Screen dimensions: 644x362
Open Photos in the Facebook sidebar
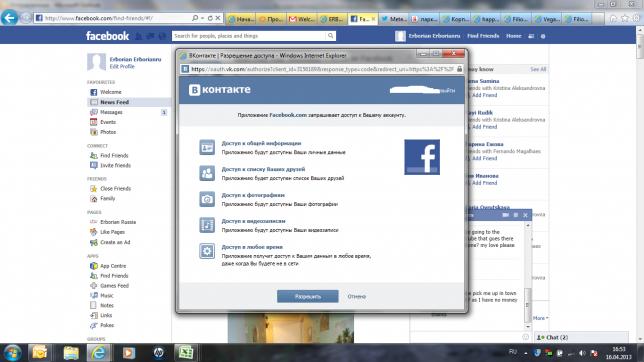(108, 132)
